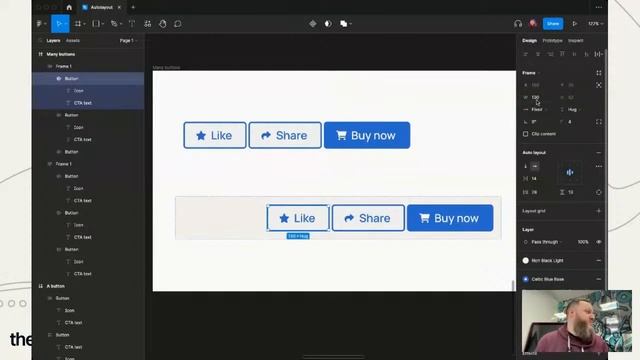The height and width of the screenshot is (360, 640).
Task: Collapse the Many buttons frame layer
Action: 40,54
